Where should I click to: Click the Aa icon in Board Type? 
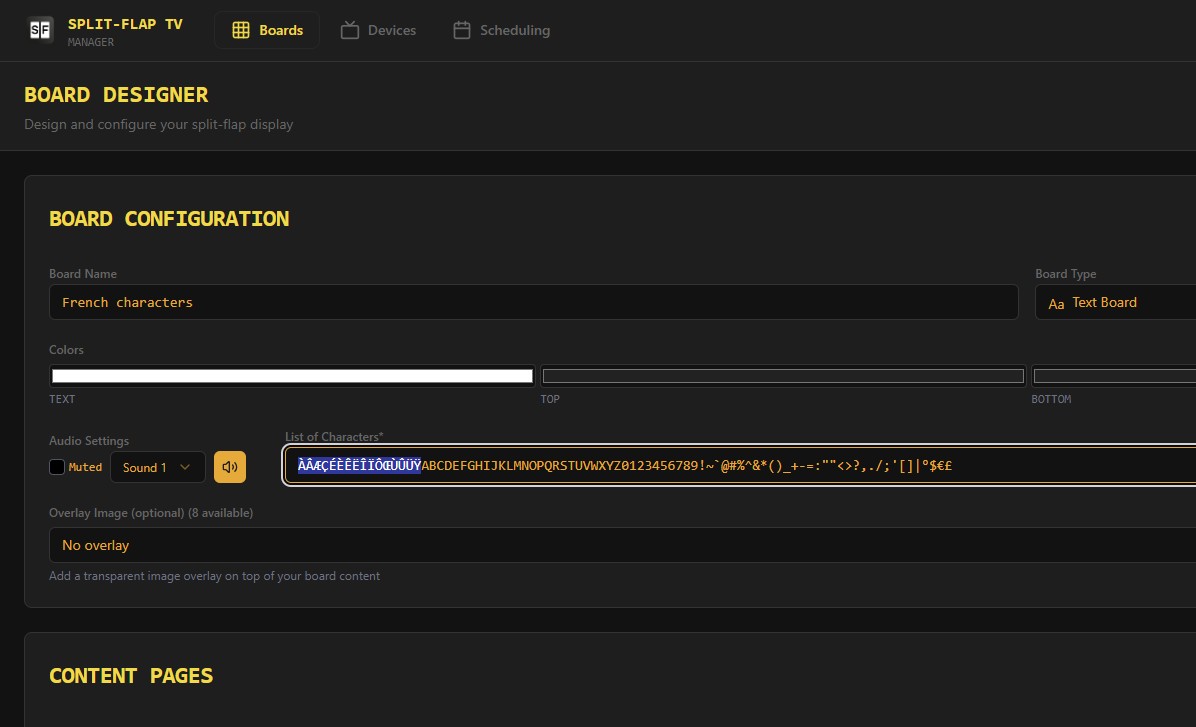(x=1056, y=303)
